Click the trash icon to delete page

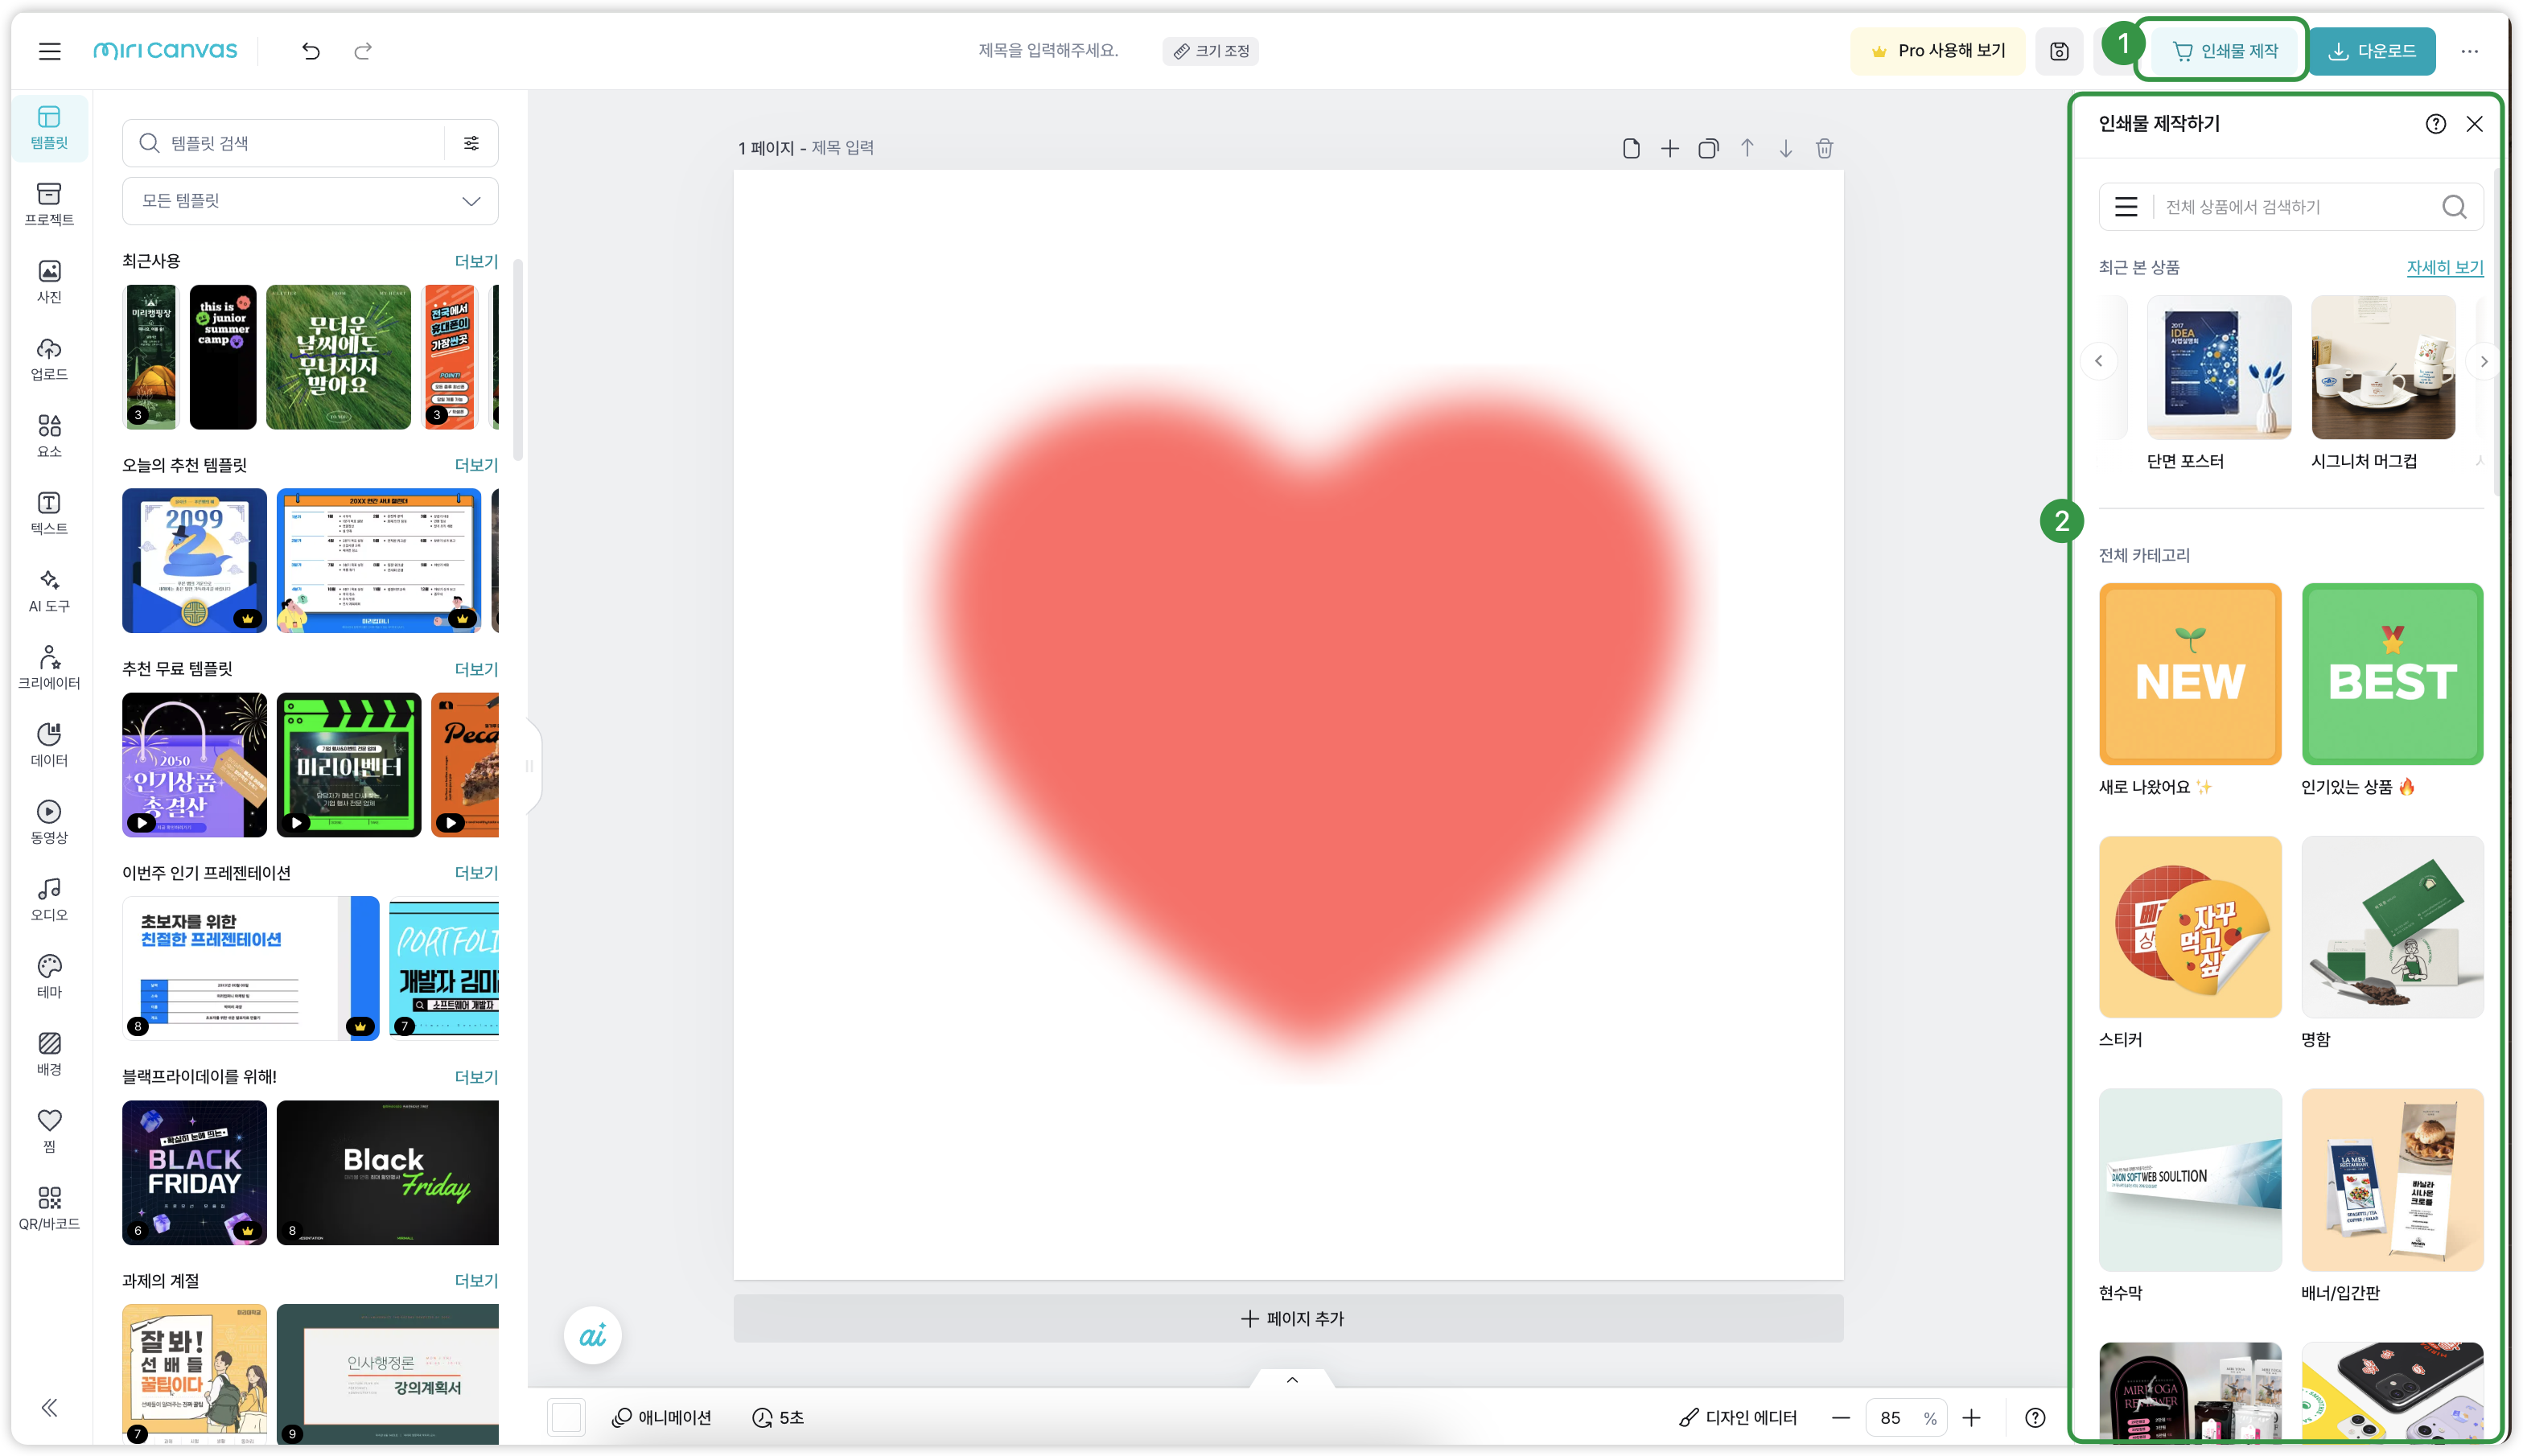(x=1824, y=148)
